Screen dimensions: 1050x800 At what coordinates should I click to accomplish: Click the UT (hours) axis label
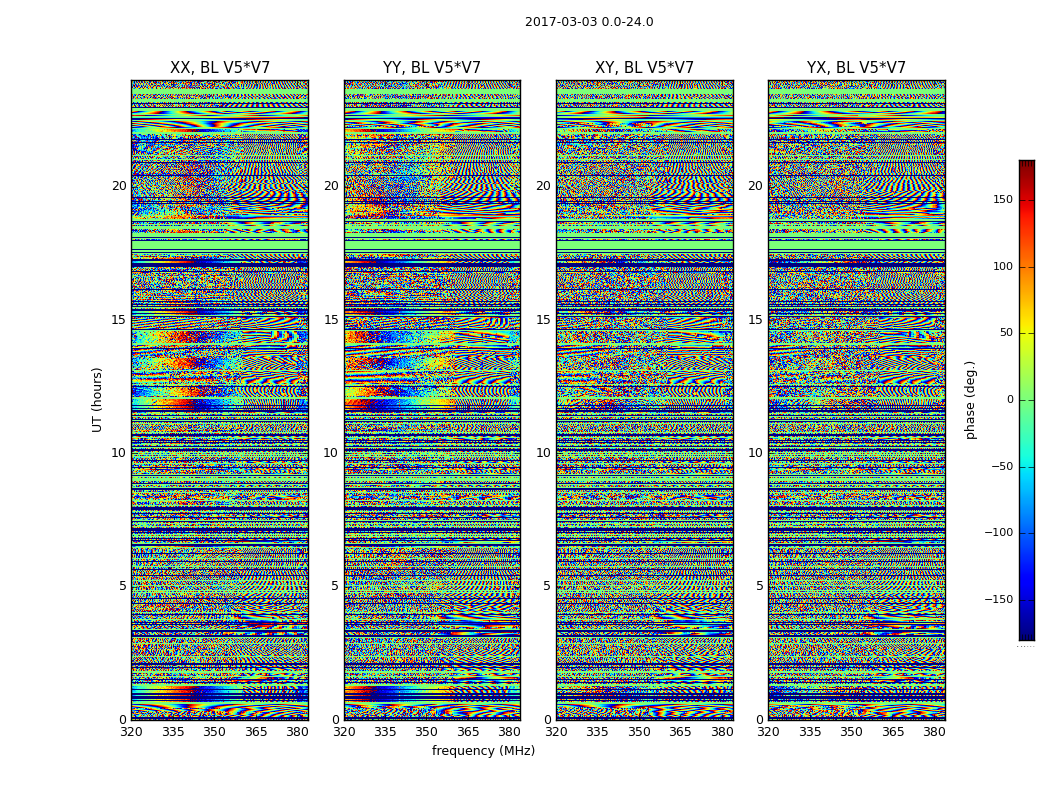97,400
